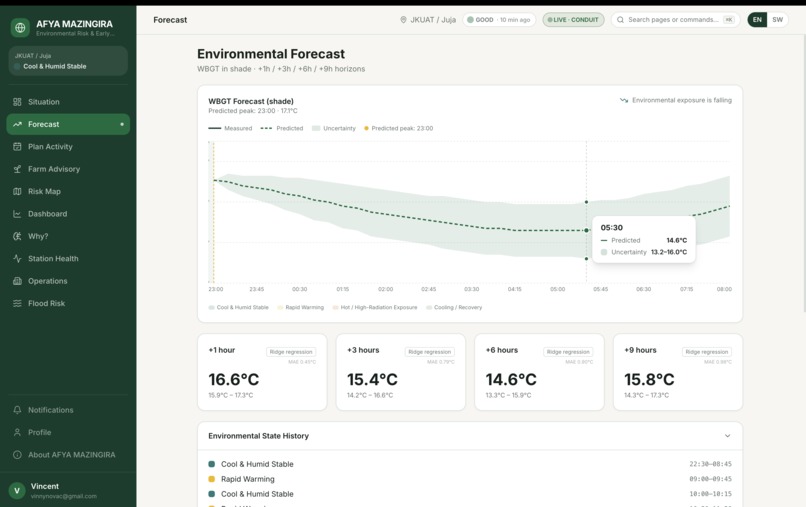This screenshot has width=806, height=507.
Task: Switch language to SW
Action: click(x=777, y=20)
